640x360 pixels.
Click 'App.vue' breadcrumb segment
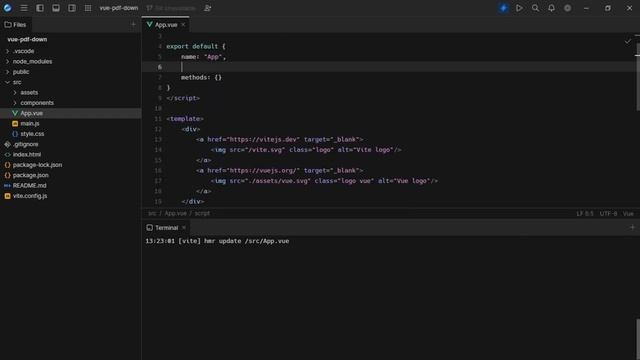[x=176, y=213]
